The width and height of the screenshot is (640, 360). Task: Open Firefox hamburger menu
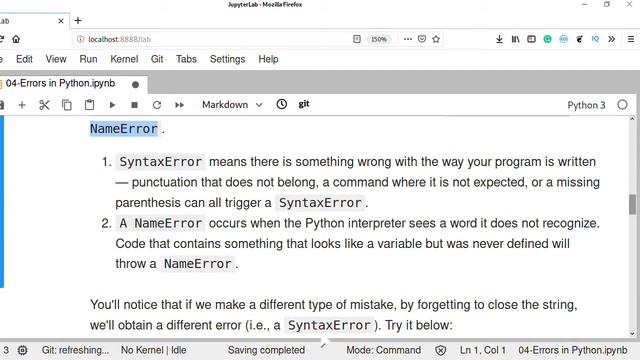click(x=631, y=39)
